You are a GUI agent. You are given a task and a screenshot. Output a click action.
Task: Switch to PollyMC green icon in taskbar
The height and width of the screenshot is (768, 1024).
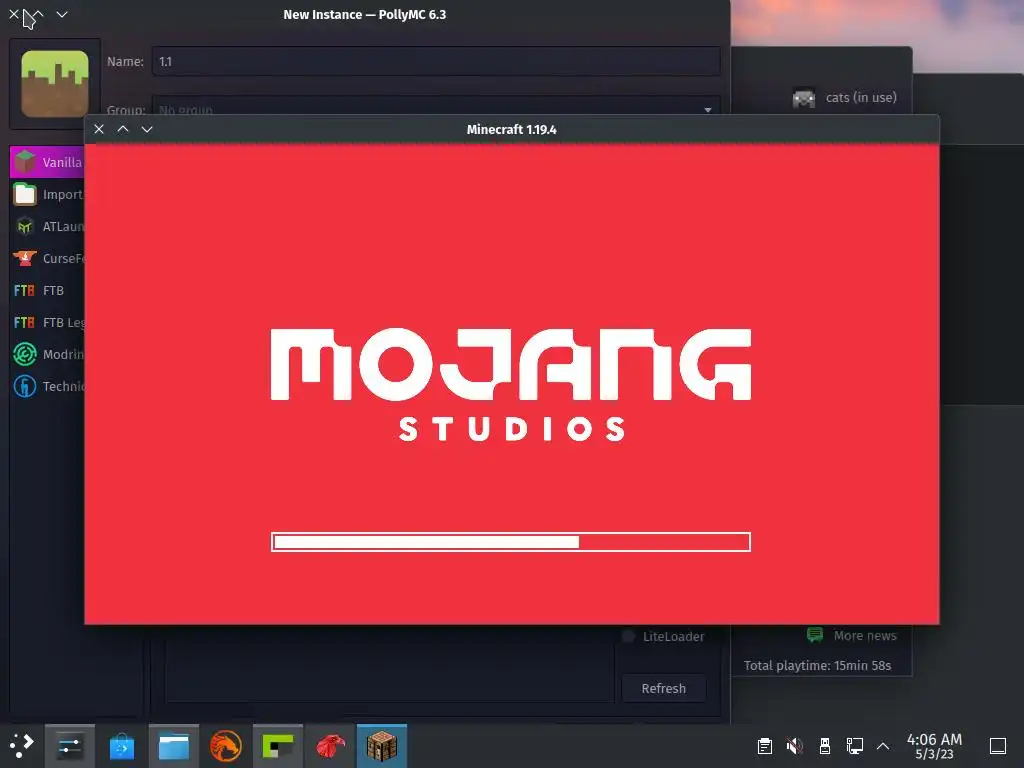[278, 745]
